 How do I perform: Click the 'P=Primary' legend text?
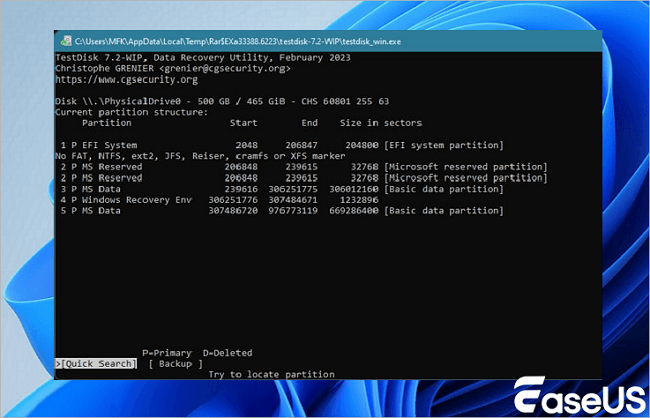167,353
